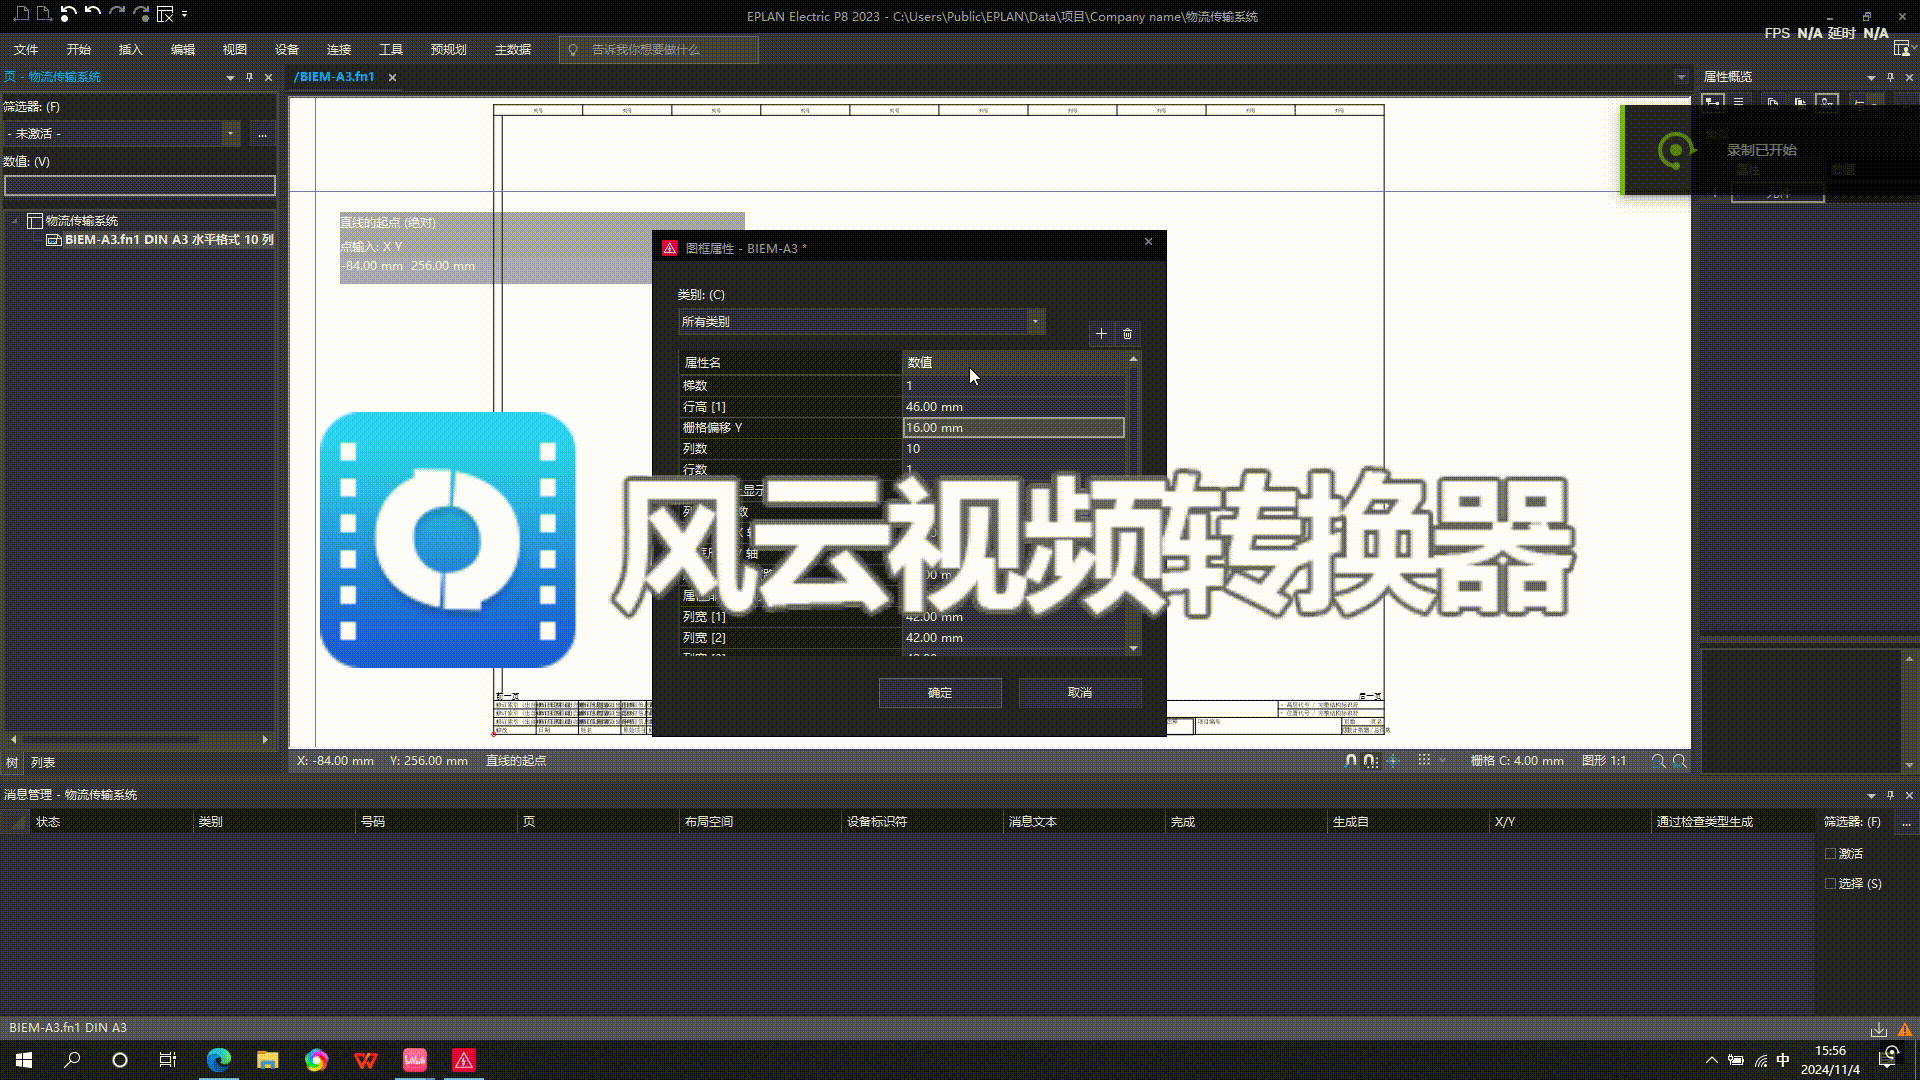Viewport: 1920px width, 1080px height.
Task: Click the close workbook icon in the quick access bar
Action: point(166,14)
